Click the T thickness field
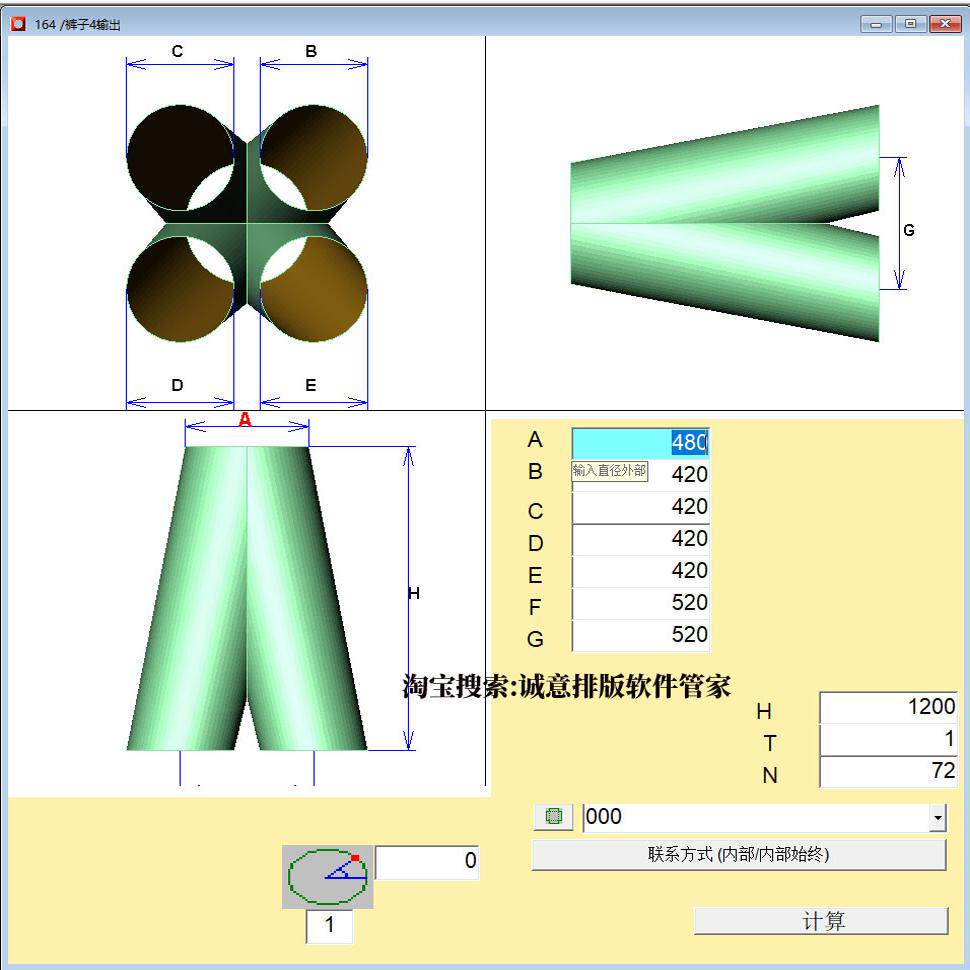Image resolution: width=970 pixels, height=970 pixels. point(888,739)
